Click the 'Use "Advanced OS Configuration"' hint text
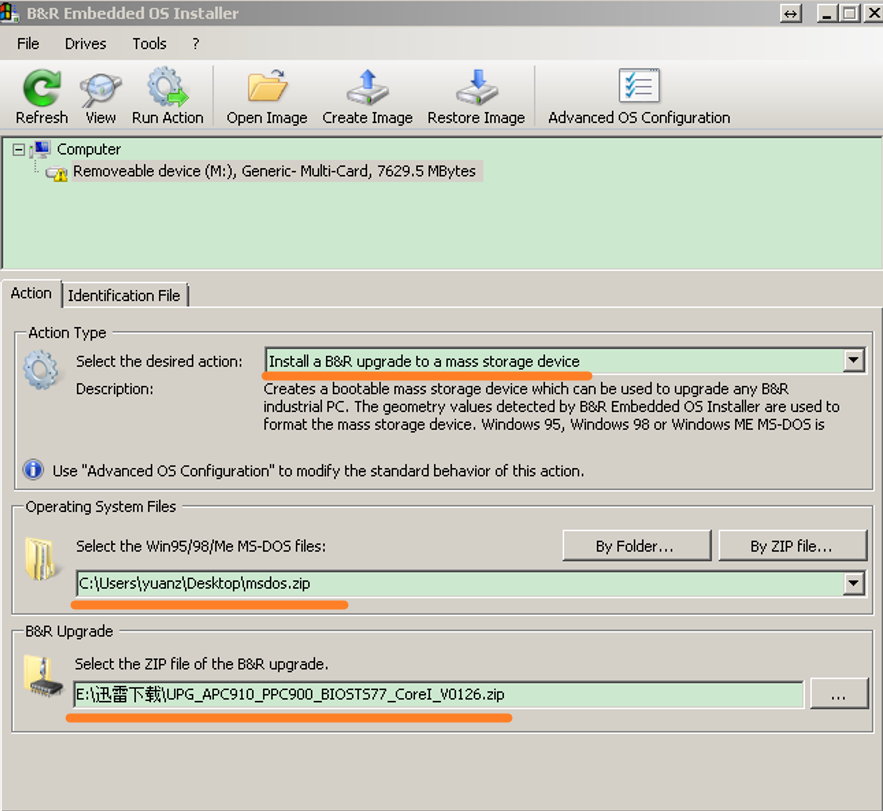 point(318,471)
